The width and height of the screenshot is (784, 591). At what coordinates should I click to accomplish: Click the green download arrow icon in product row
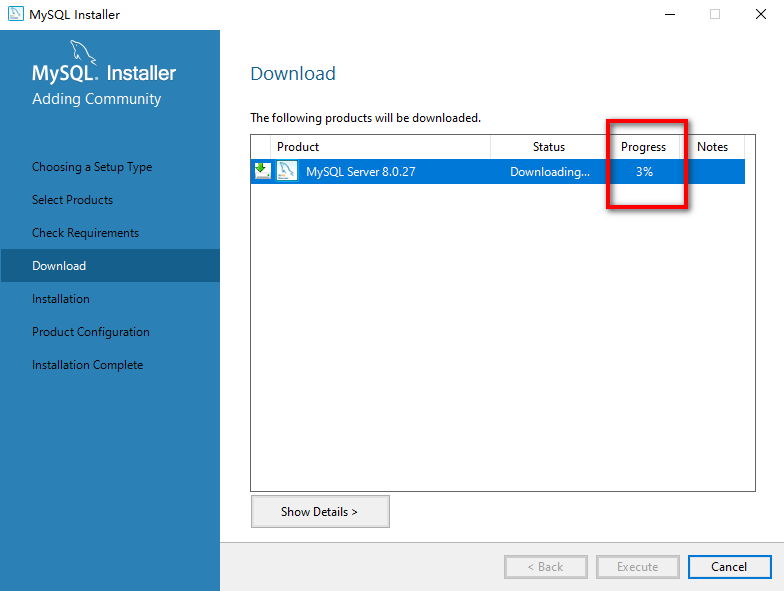tap(262, 171)
